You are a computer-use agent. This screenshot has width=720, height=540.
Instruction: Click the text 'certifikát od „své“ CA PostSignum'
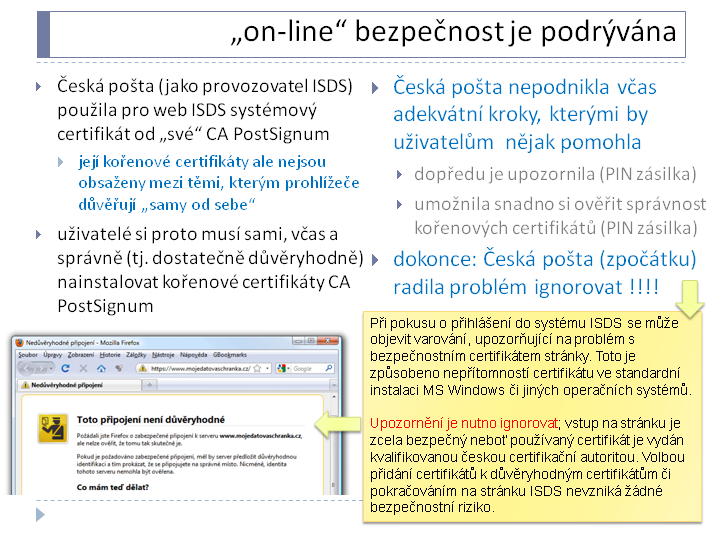coord(193,134)
